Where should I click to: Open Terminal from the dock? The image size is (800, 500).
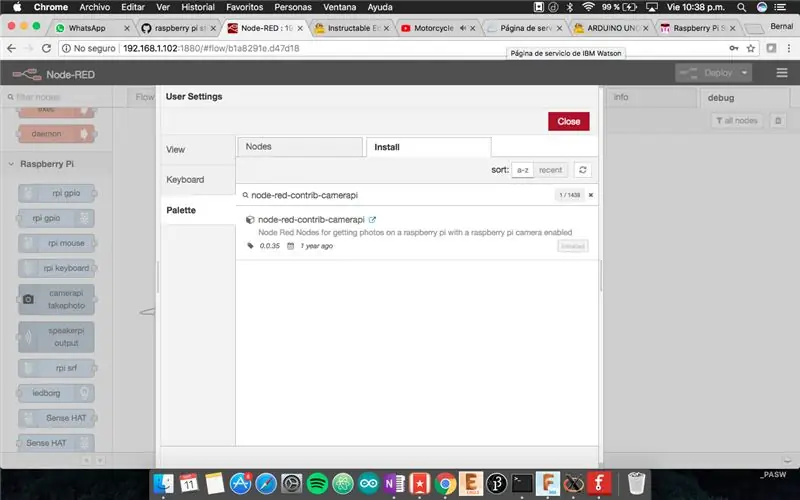522,483
